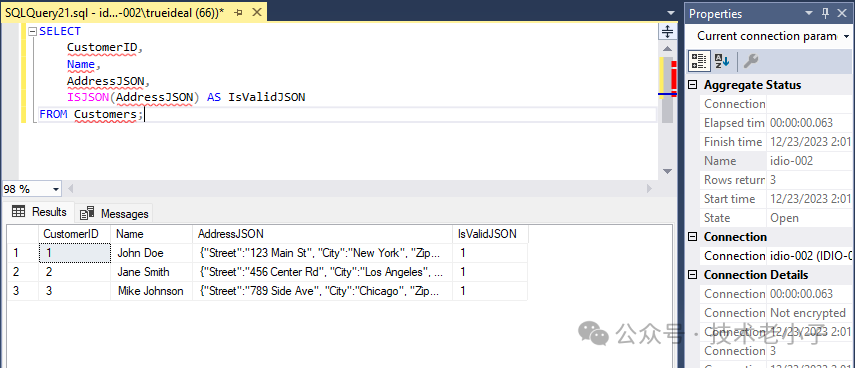Click the SELECT keyword in editor
The width and height of the screenshot is (855, 368).
click(60, 31)
